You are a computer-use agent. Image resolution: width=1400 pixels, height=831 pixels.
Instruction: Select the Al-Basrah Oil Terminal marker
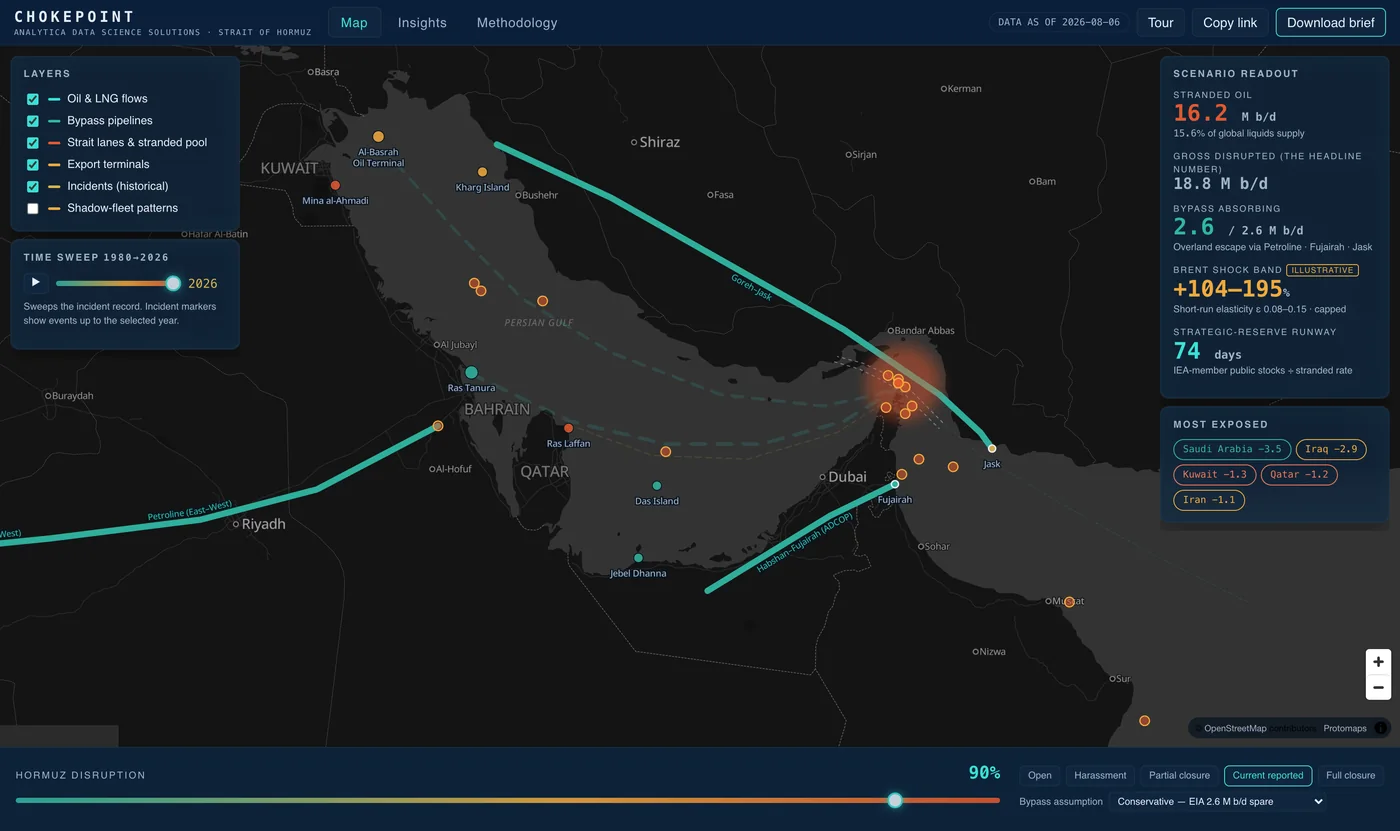378,136
